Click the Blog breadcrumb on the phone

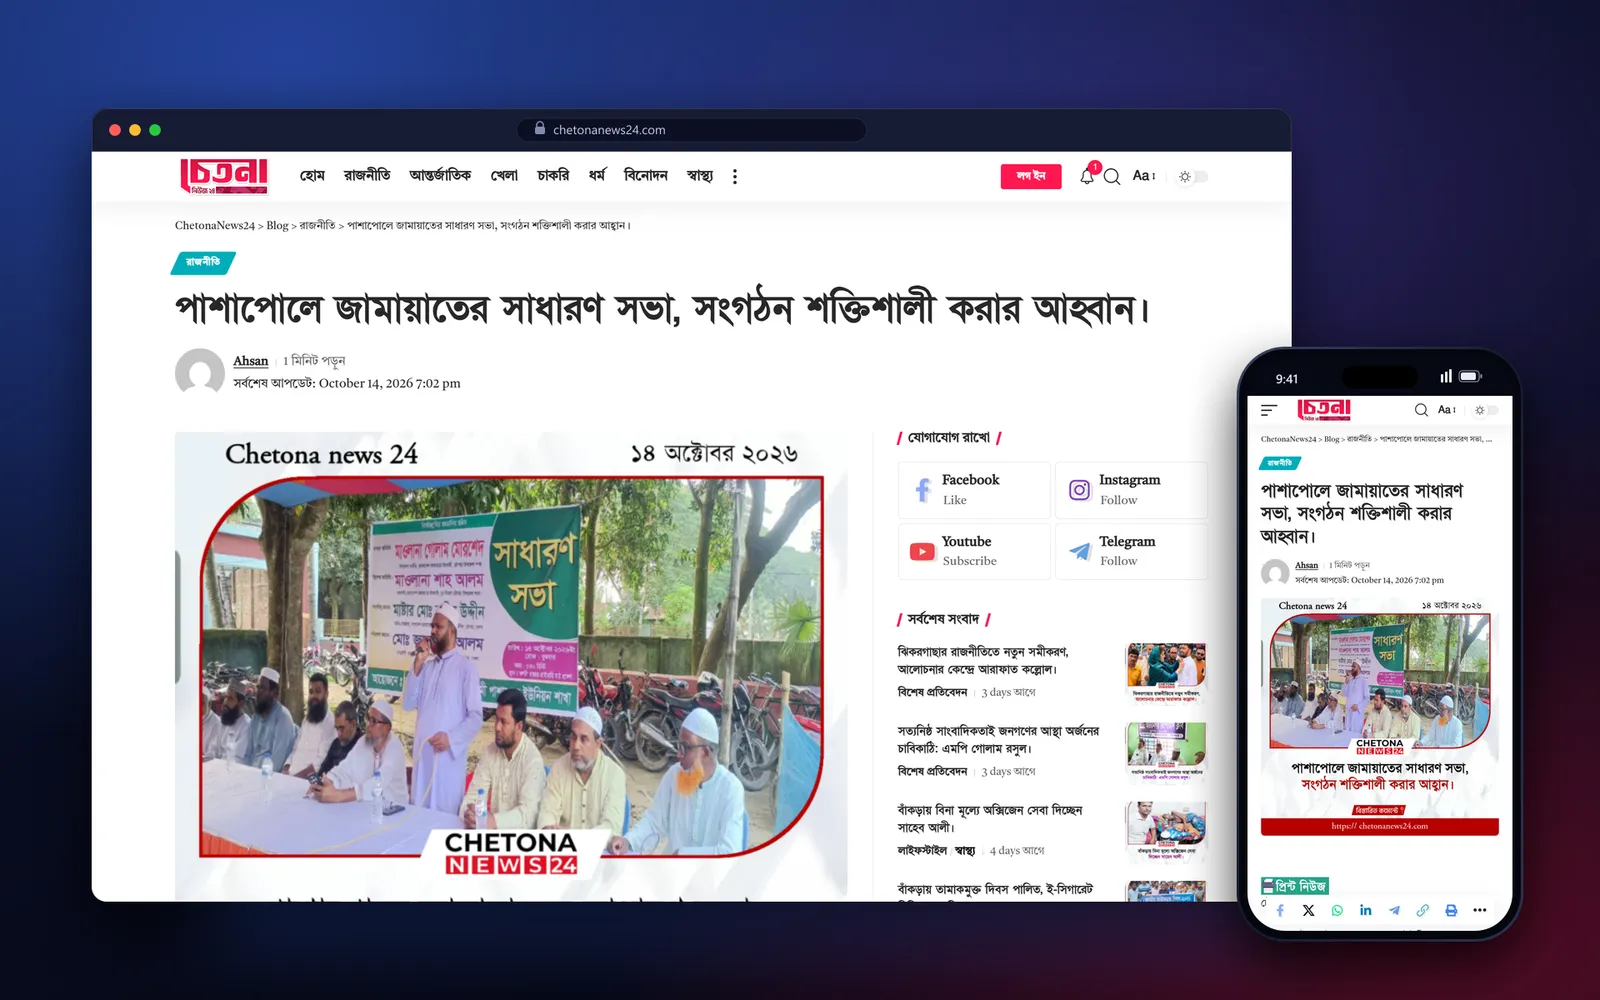tap(1332, 439)
